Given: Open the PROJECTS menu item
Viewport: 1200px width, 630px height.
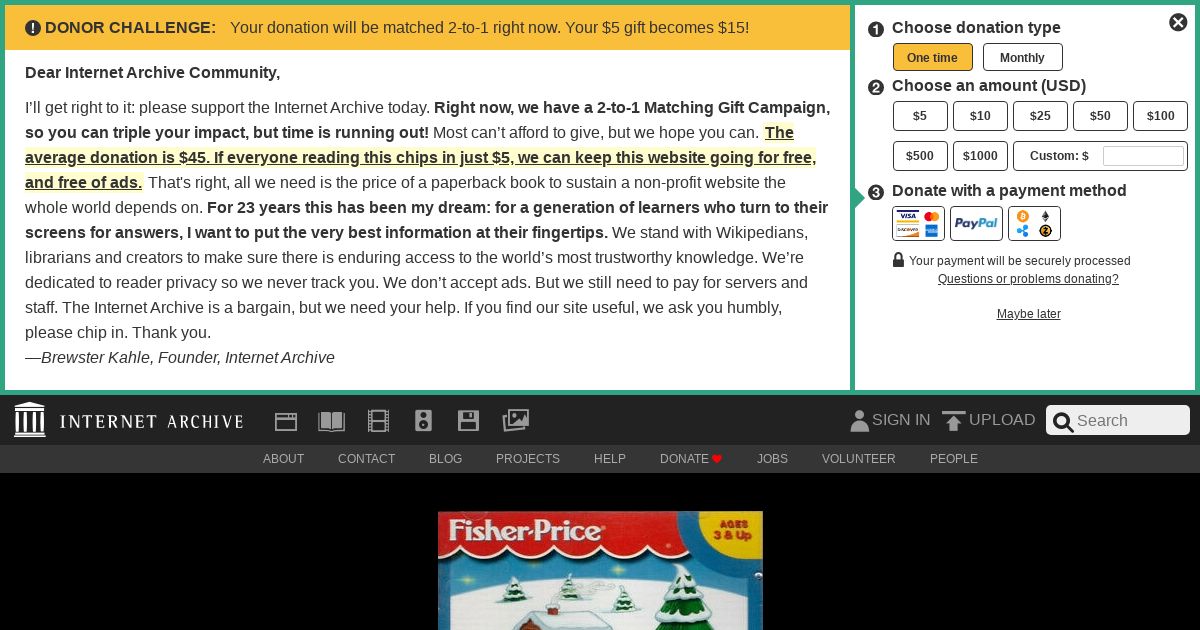Looking at the screenshot, I should click(528, 459).
